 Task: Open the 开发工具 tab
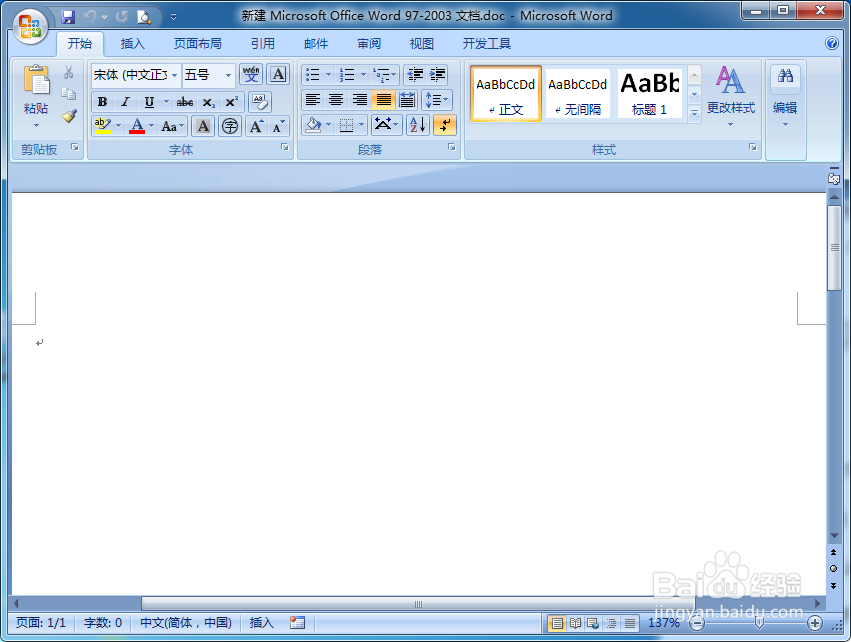point(487,43)
